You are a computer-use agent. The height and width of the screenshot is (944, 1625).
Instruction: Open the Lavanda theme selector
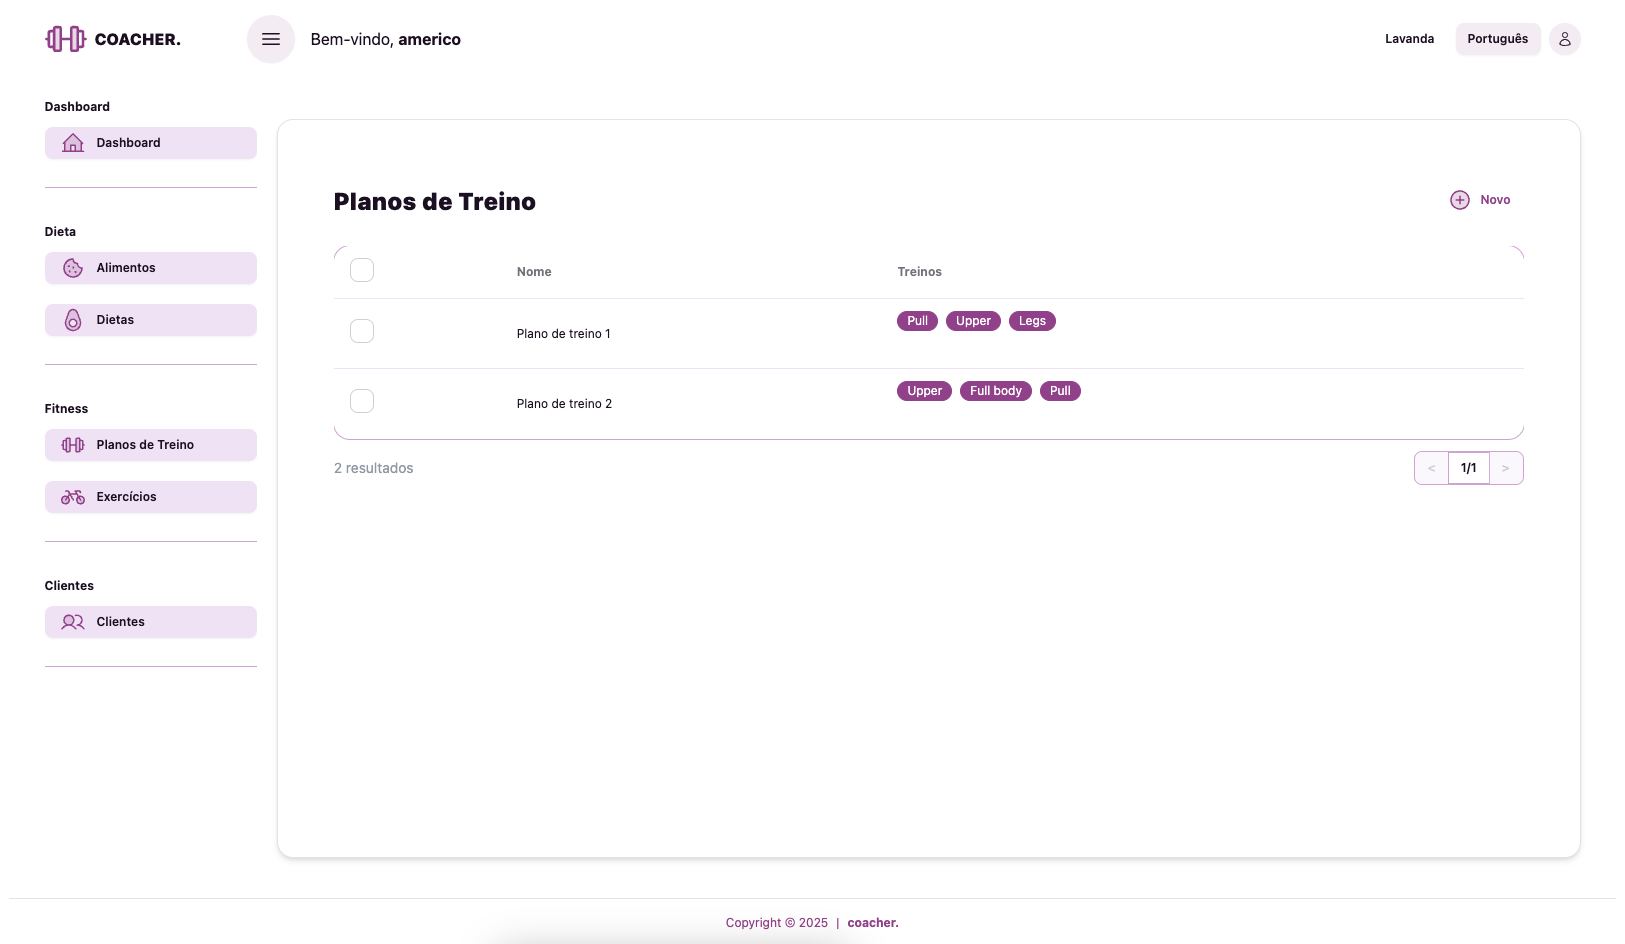[1409, 39]
